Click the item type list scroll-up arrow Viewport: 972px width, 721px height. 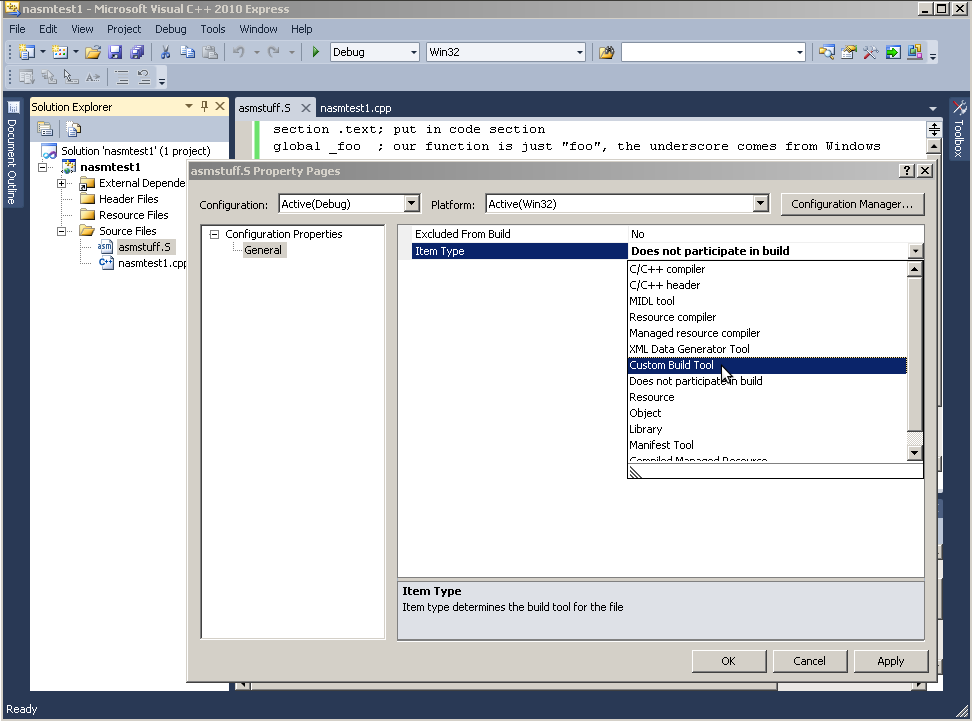point(914,269)
